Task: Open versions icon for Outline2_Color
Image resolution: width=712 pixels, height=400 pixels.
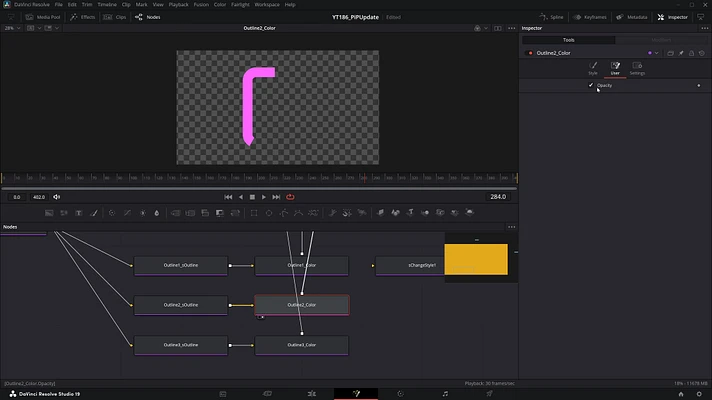Action: coord(670,53)
